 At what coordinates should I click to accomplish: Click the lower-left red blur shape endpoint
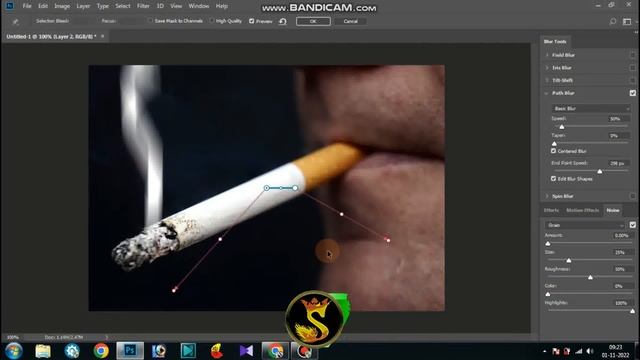coord(174,290)
